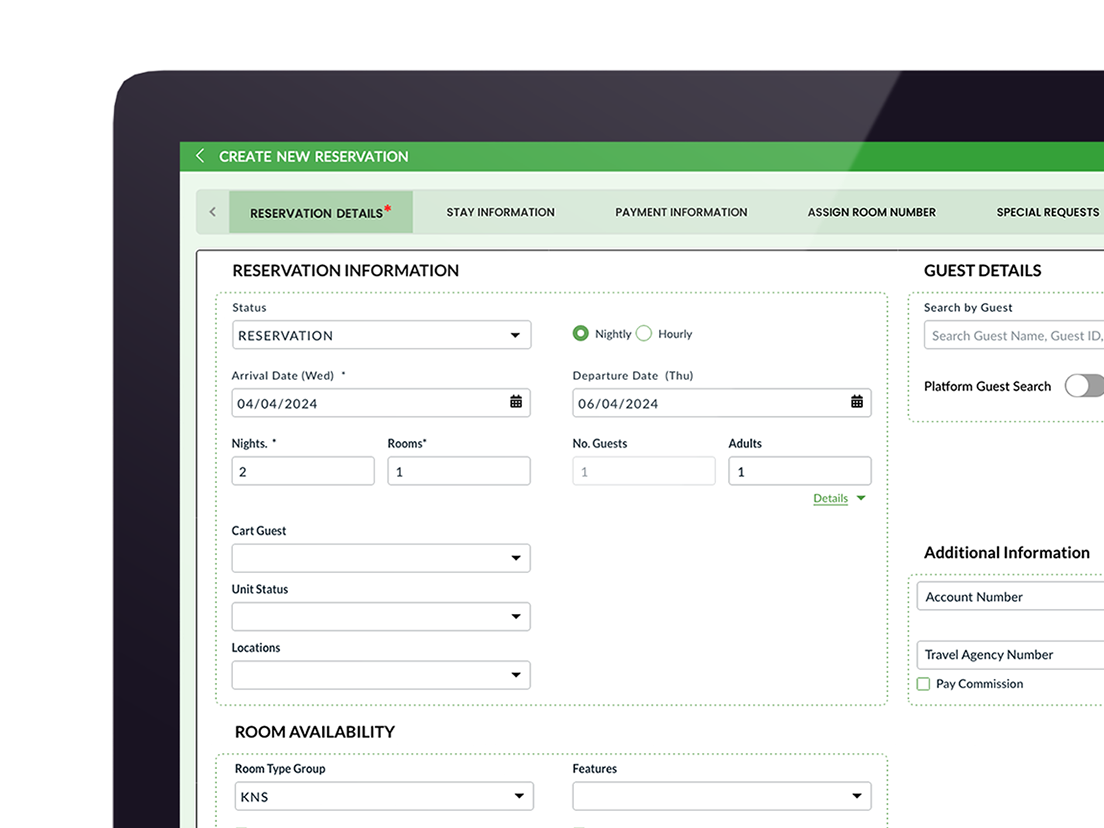The image size is (1104, 828).
Task: Toggle Platform Guest Search switch
Action: click(x=1084, y=386)
